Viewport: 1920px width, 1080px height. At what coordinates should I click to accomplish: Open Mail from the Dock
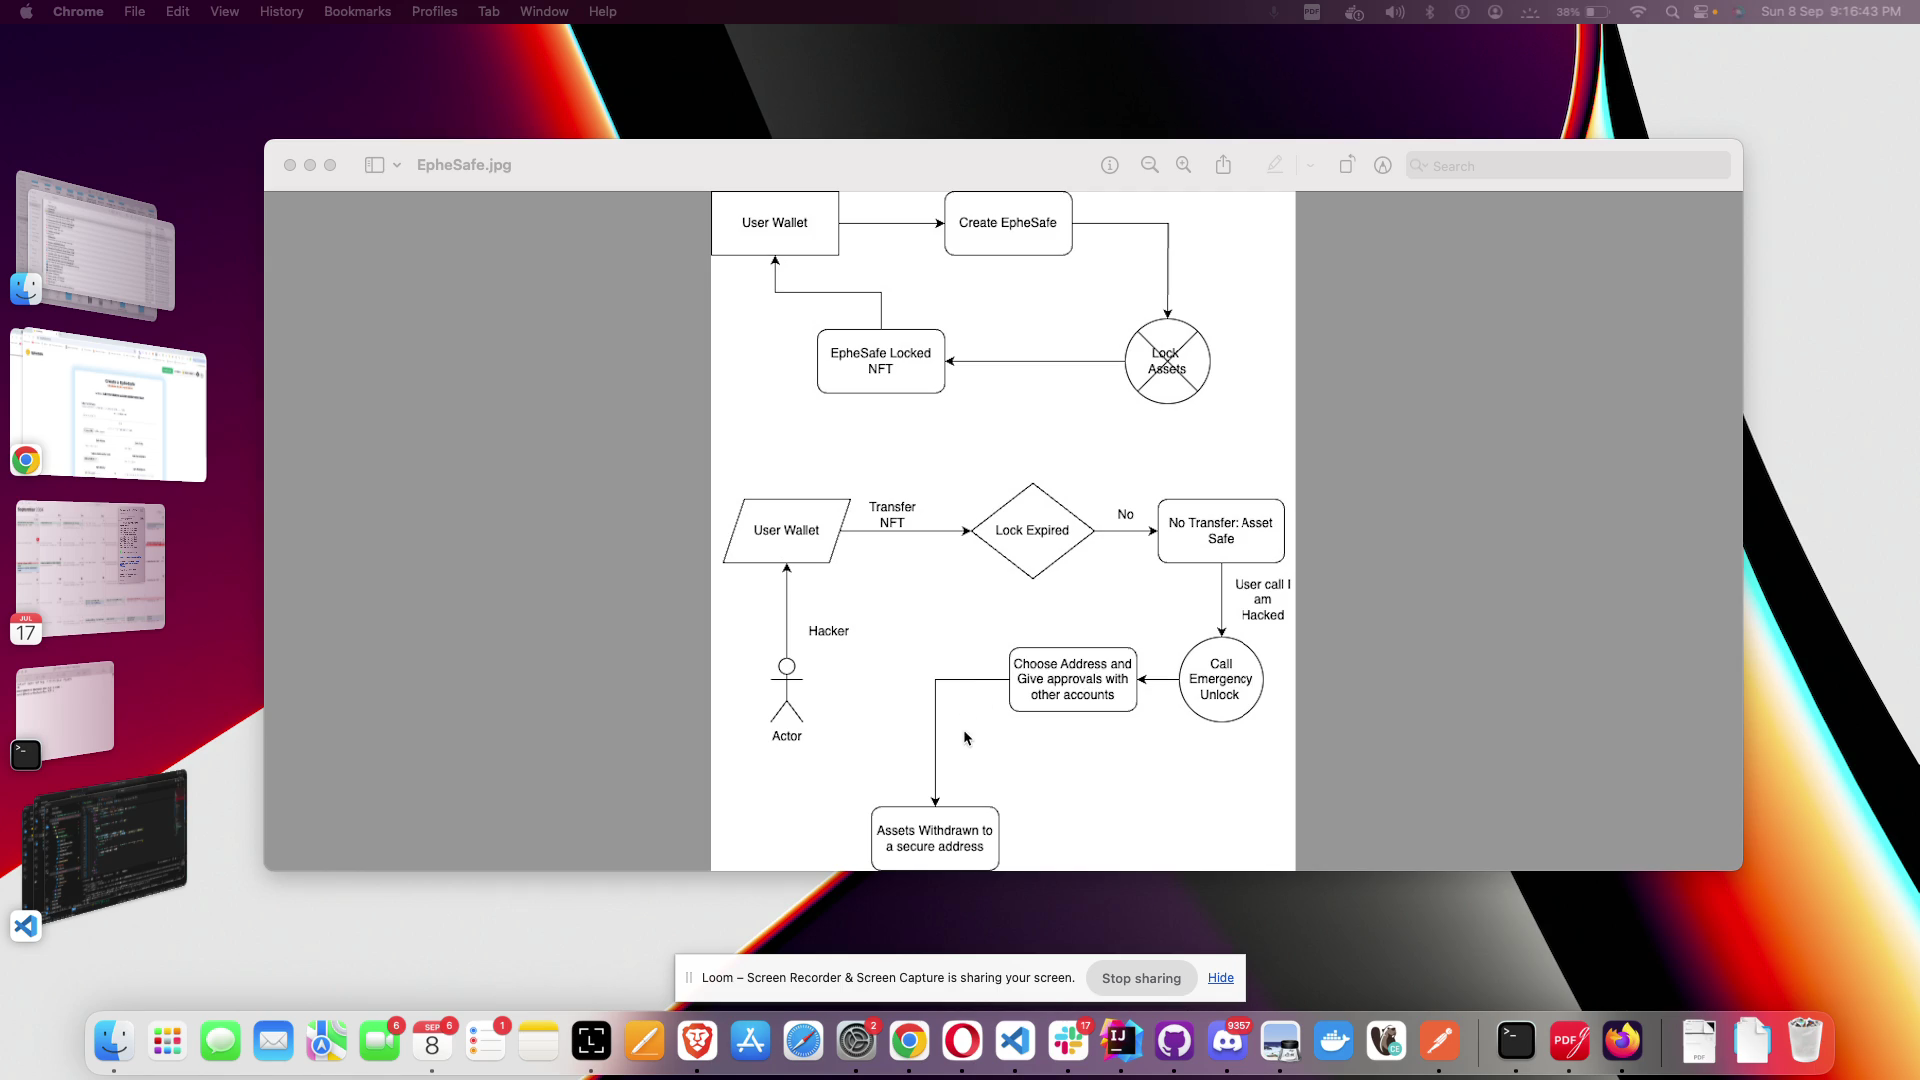[273, 1041]
